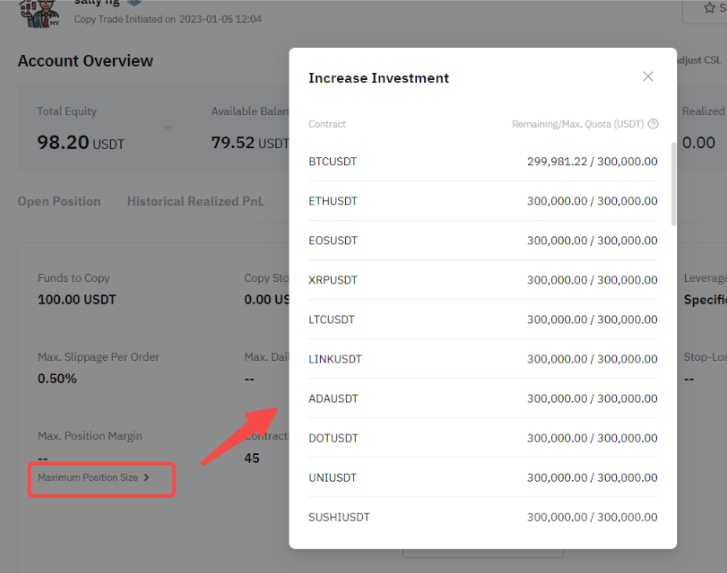This screenshot has height=573, width=727.
Task: Select the LINKUSDT contract row
Action: [483, 359]
